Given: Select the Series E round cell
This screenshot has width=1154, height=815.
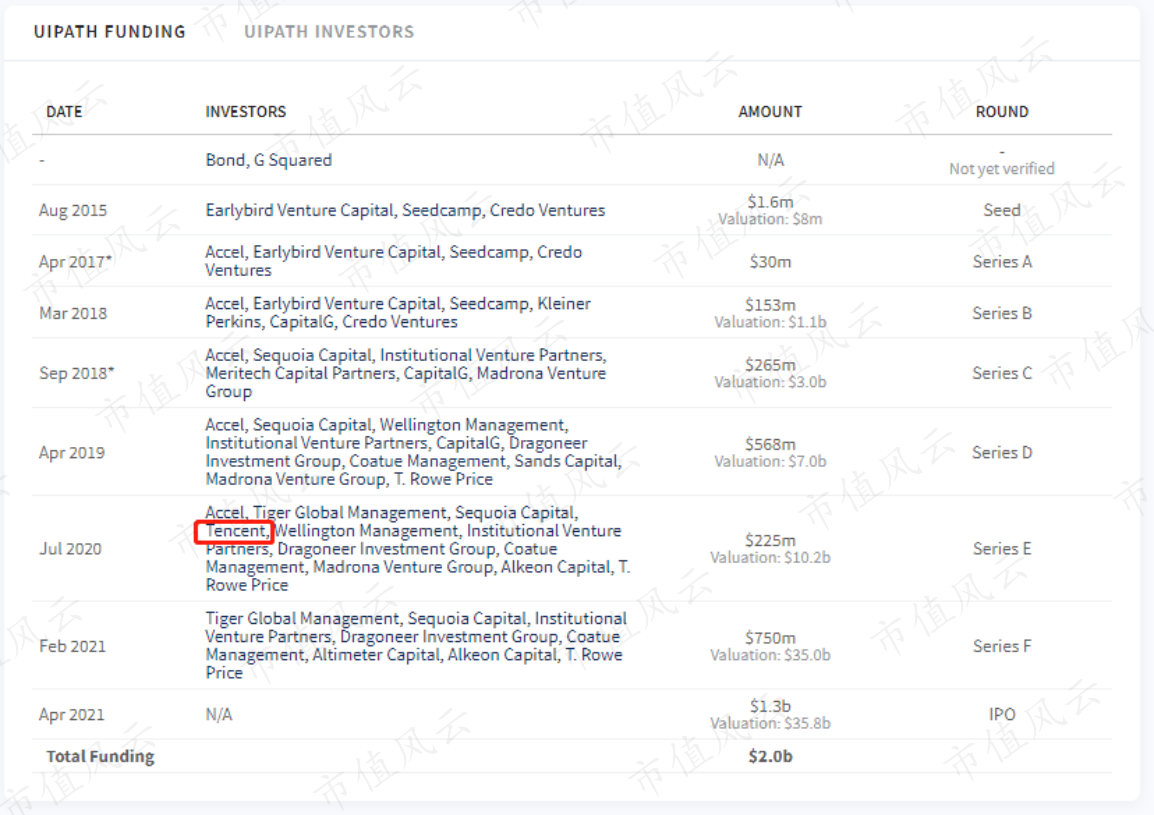Looking at the screenshot, I should click(1002, 548).
